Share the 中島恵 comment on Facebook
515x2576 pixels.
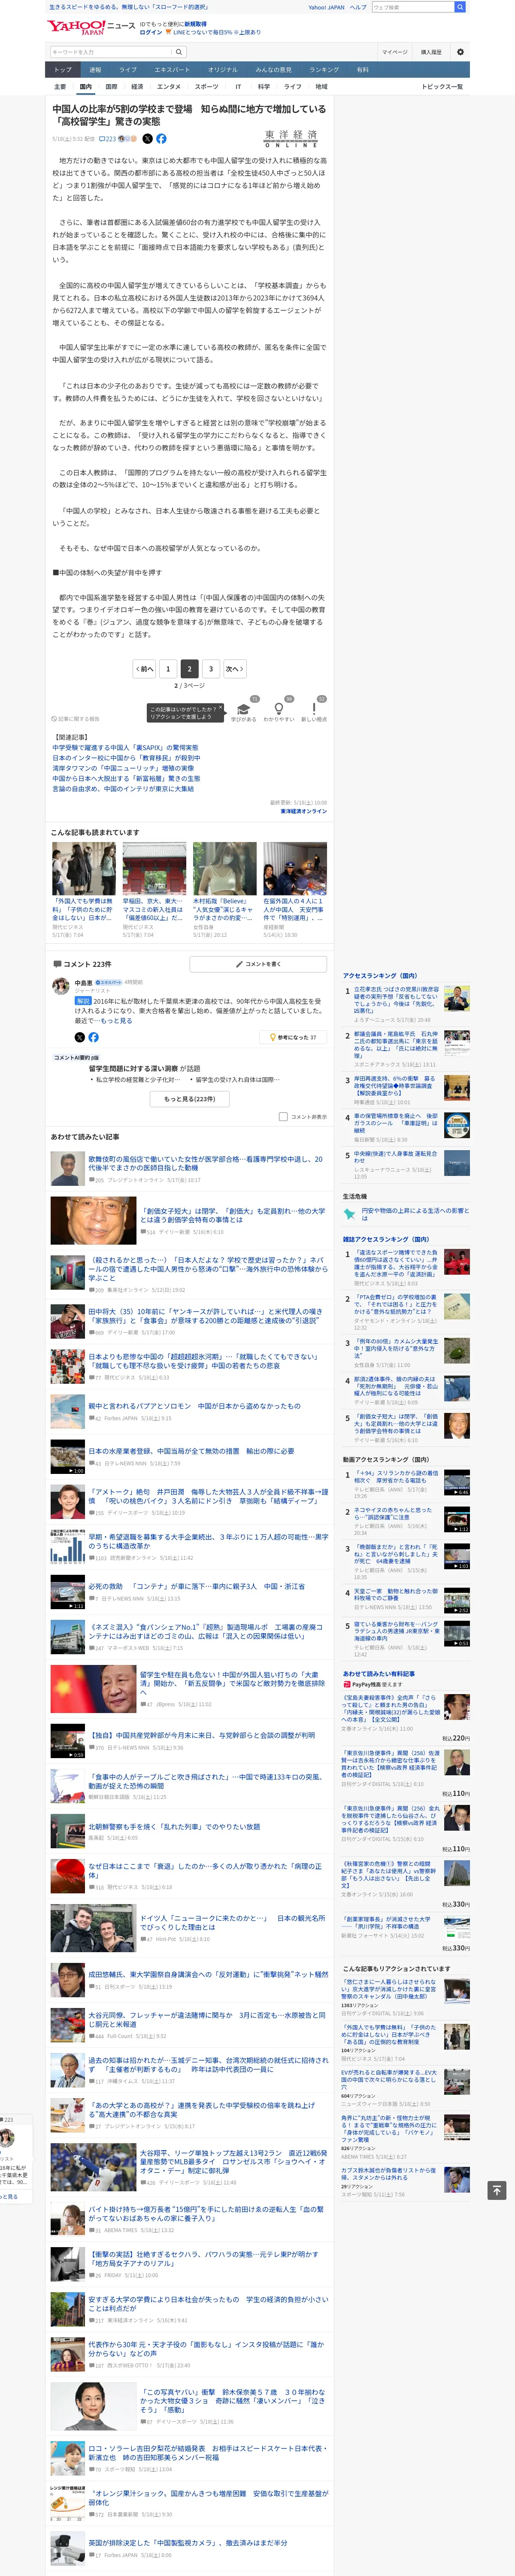pos(93,1037)
